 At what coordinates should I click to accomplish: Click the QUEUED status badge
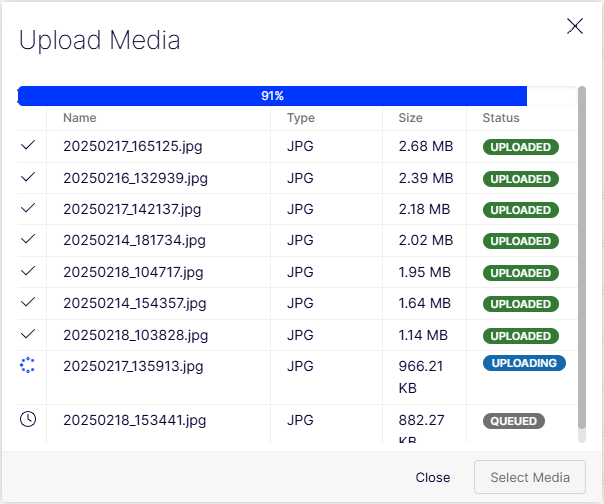coord(514,421)
